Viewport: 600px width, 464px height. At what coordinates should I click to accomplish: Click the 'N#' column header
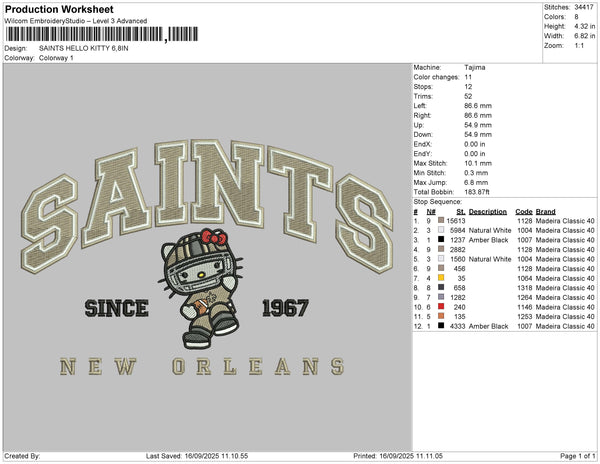pyautogui.click(x=431, y=212)
